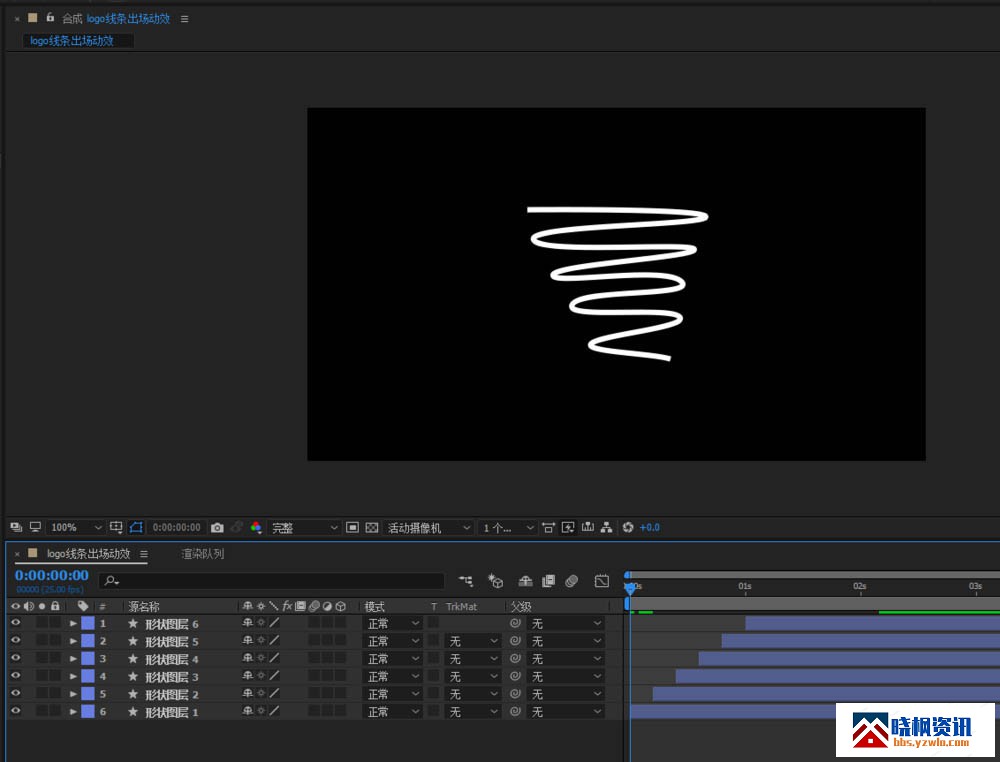Screen dimensions: 1000x762
Task: Open 1个 view layout dropdown
Action: [508, 527]
